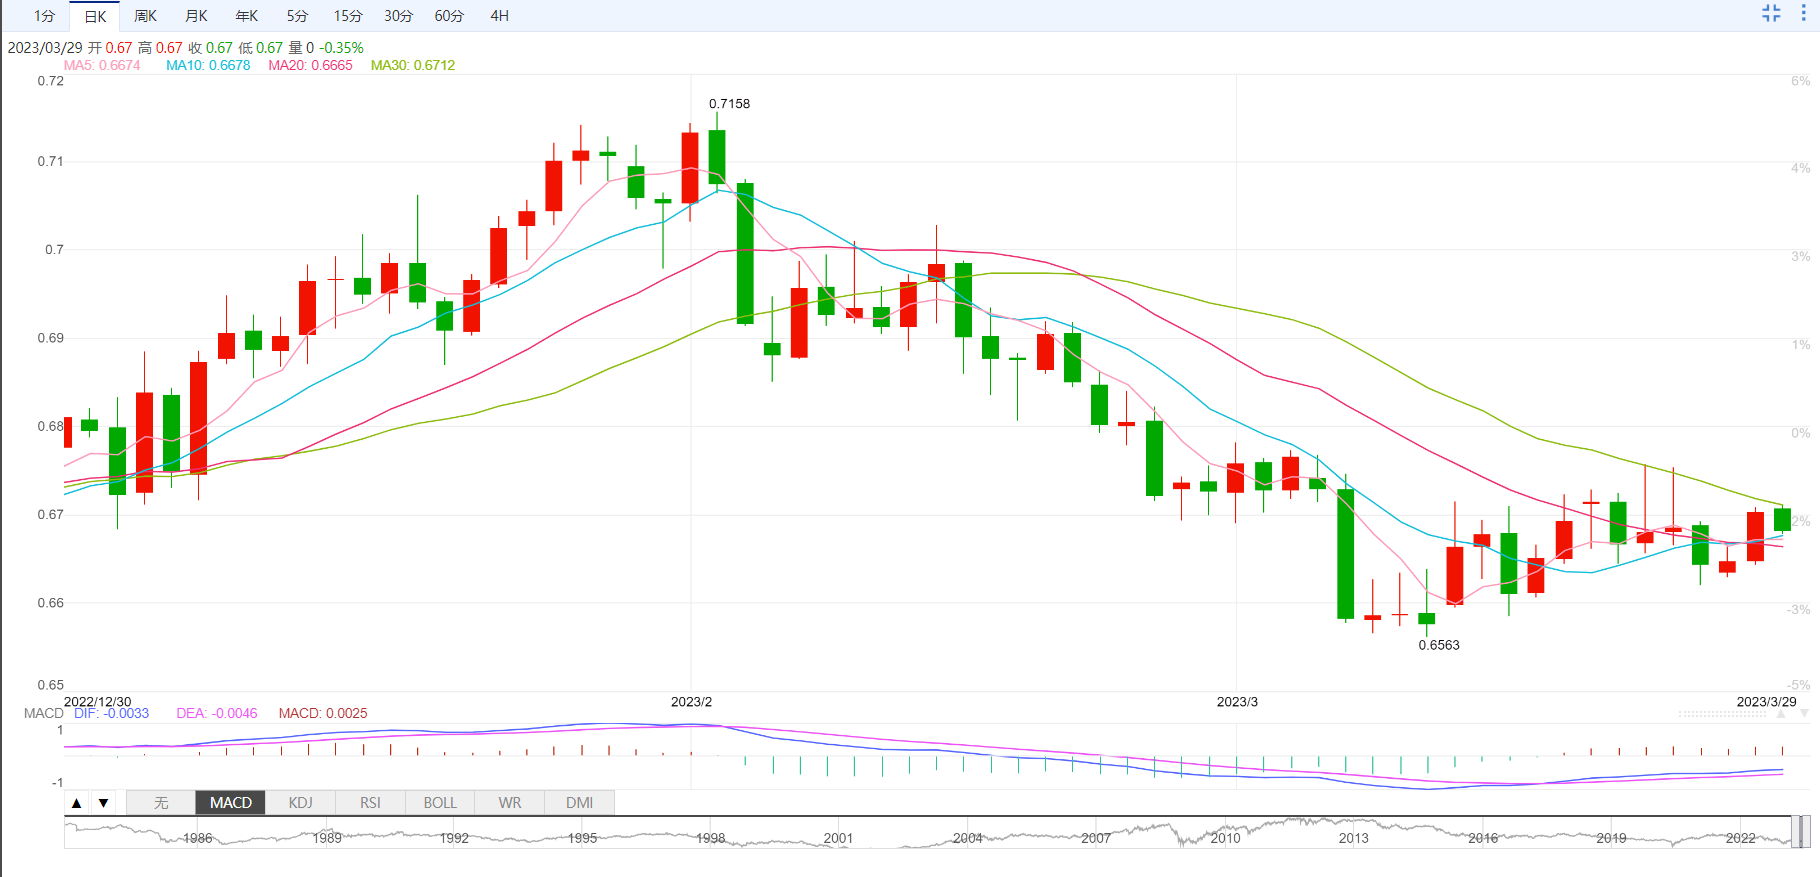Click the 0.65 price axis label

pos(51,685)
